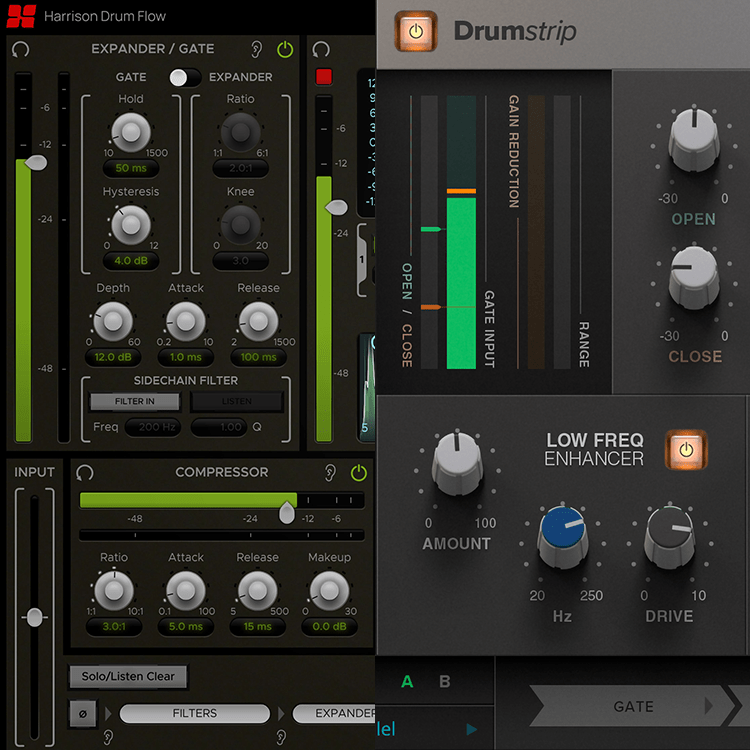This screenshot has height=750, width=750.
Task: Toggle Compressor power button
Action: [359, 473]
